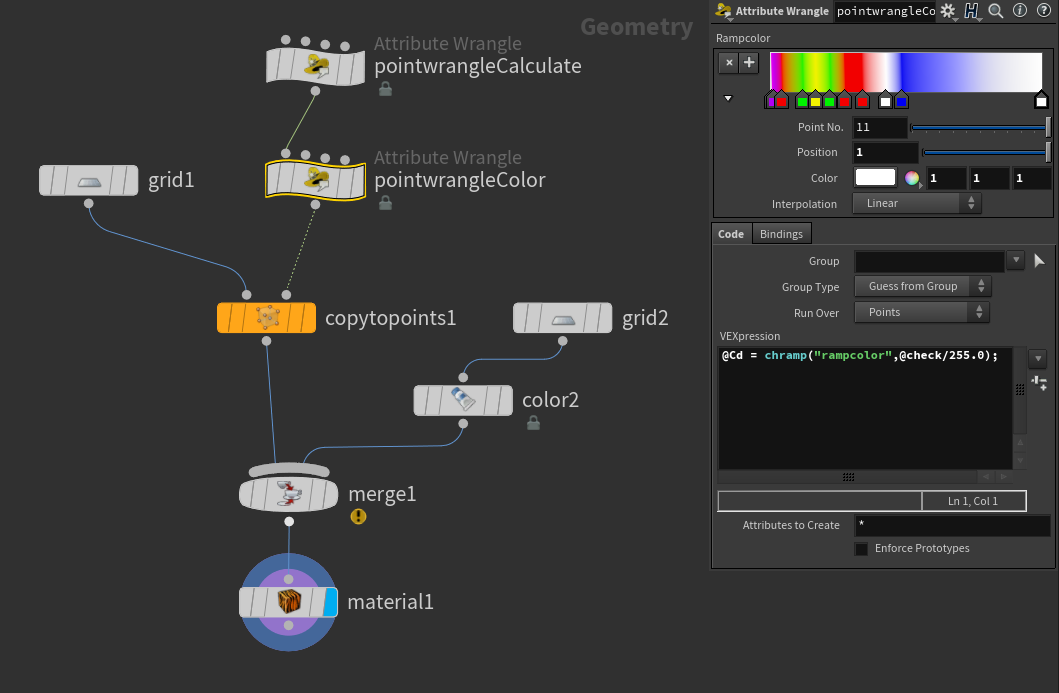Click the group selection arrow icon
This screenshot has height=693, width=1059.
pyautogui.click(x=1039, y=261)
